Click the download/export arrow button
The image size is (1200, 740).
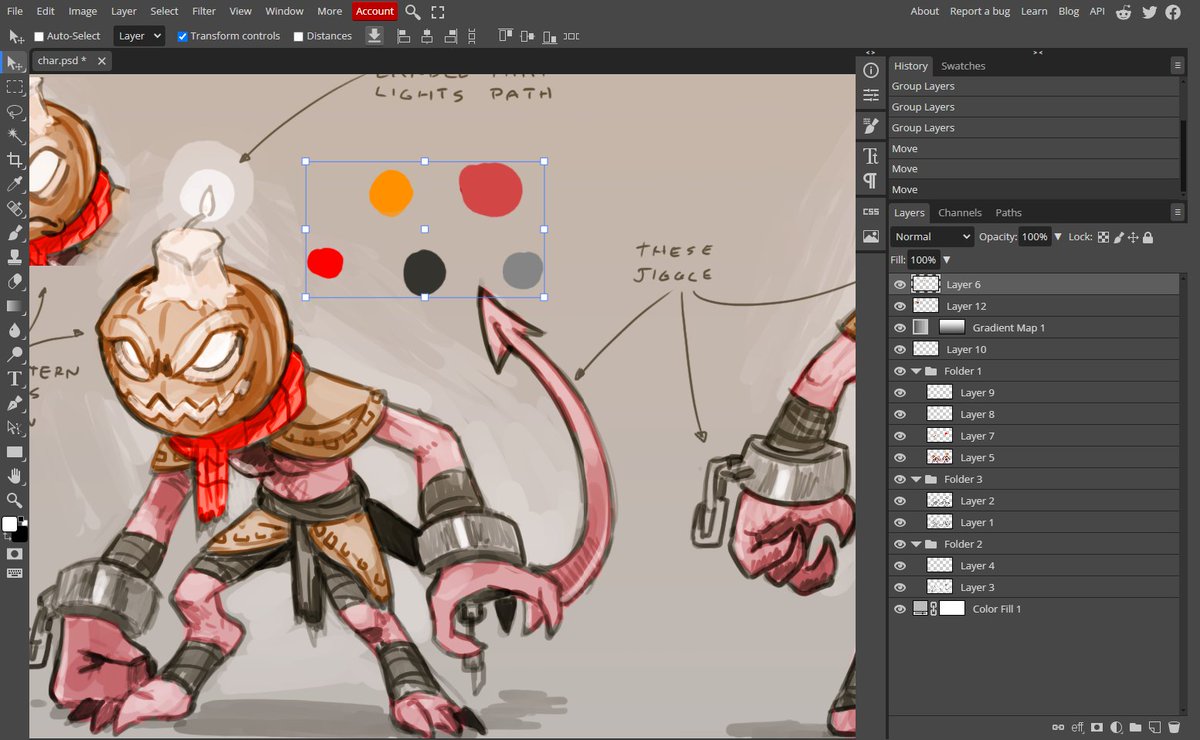pos(375,36)
